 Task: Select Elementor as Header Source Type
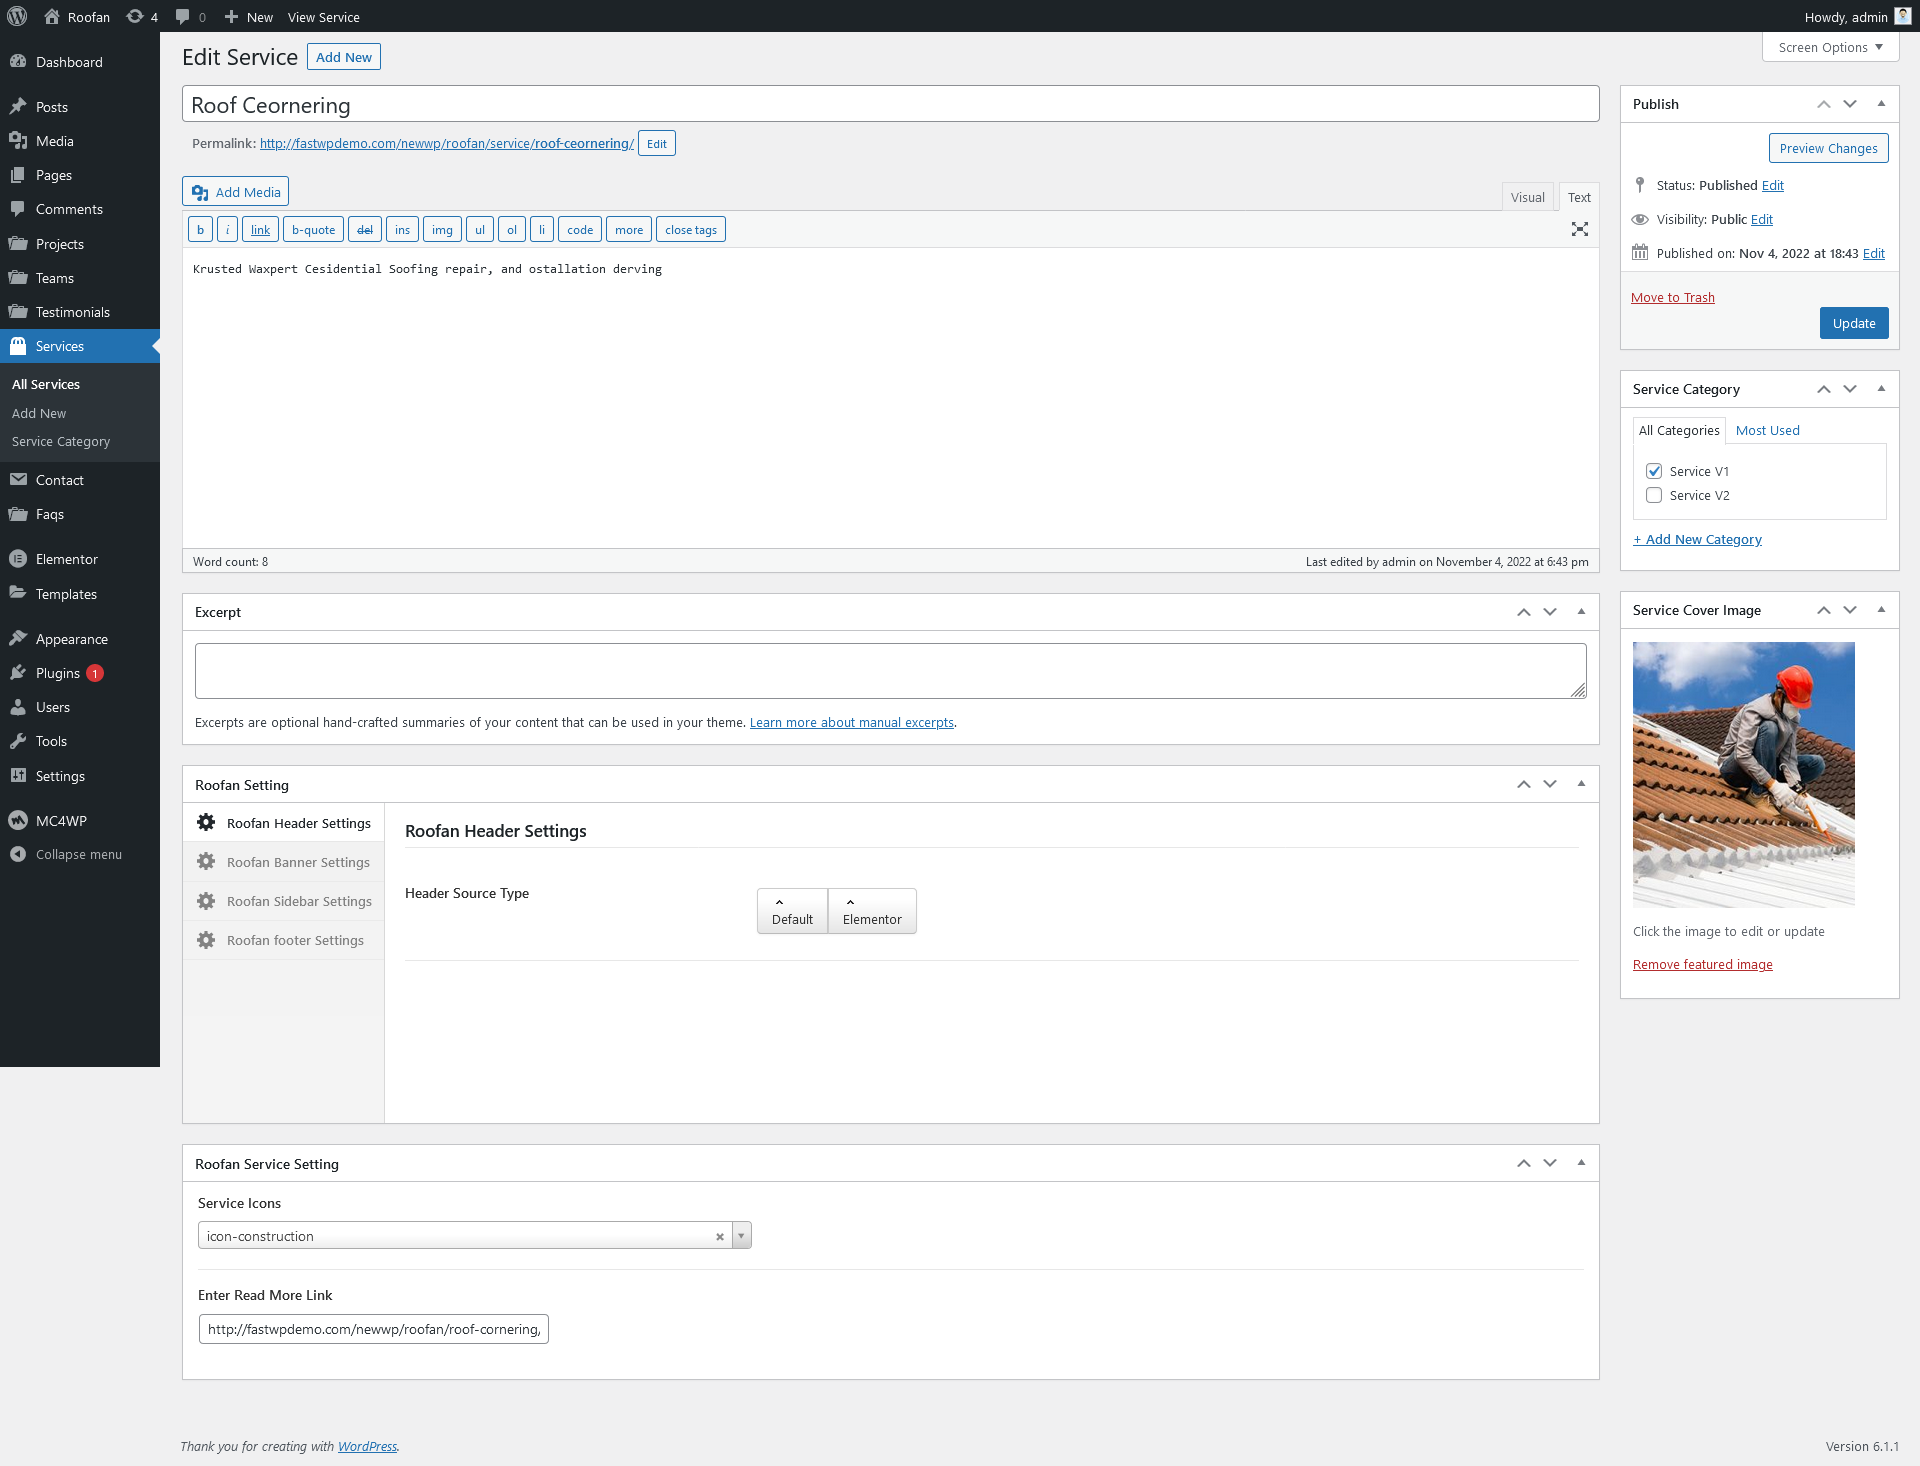tap(872, 911)
